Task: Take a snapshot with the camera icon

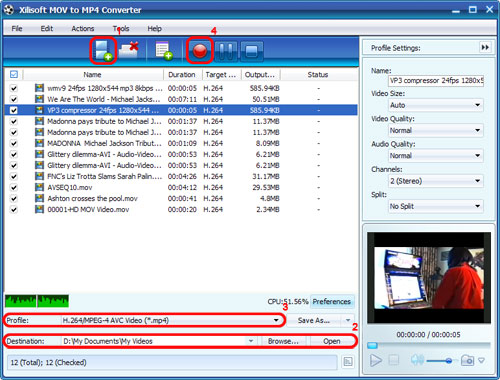Action: click(467, 360)
